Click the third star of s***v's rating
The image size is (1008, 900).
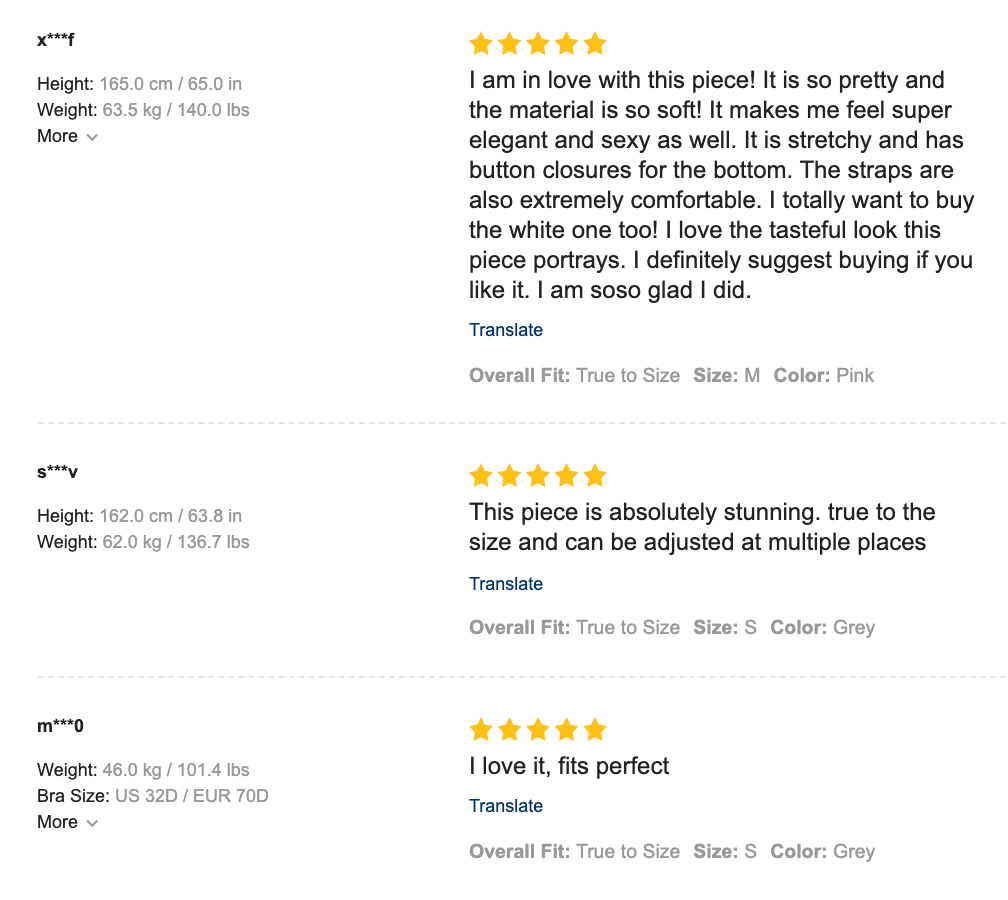tap(538, 476)
